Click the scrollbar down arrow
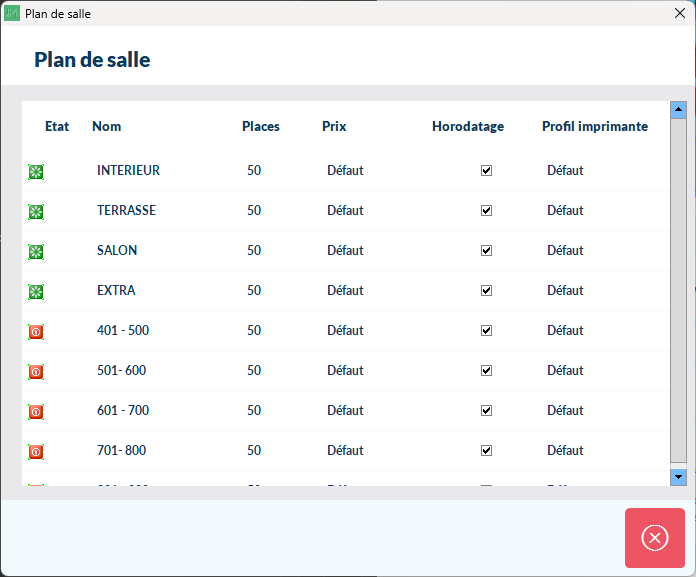This screenshot has width=696, height=577. 678,477
